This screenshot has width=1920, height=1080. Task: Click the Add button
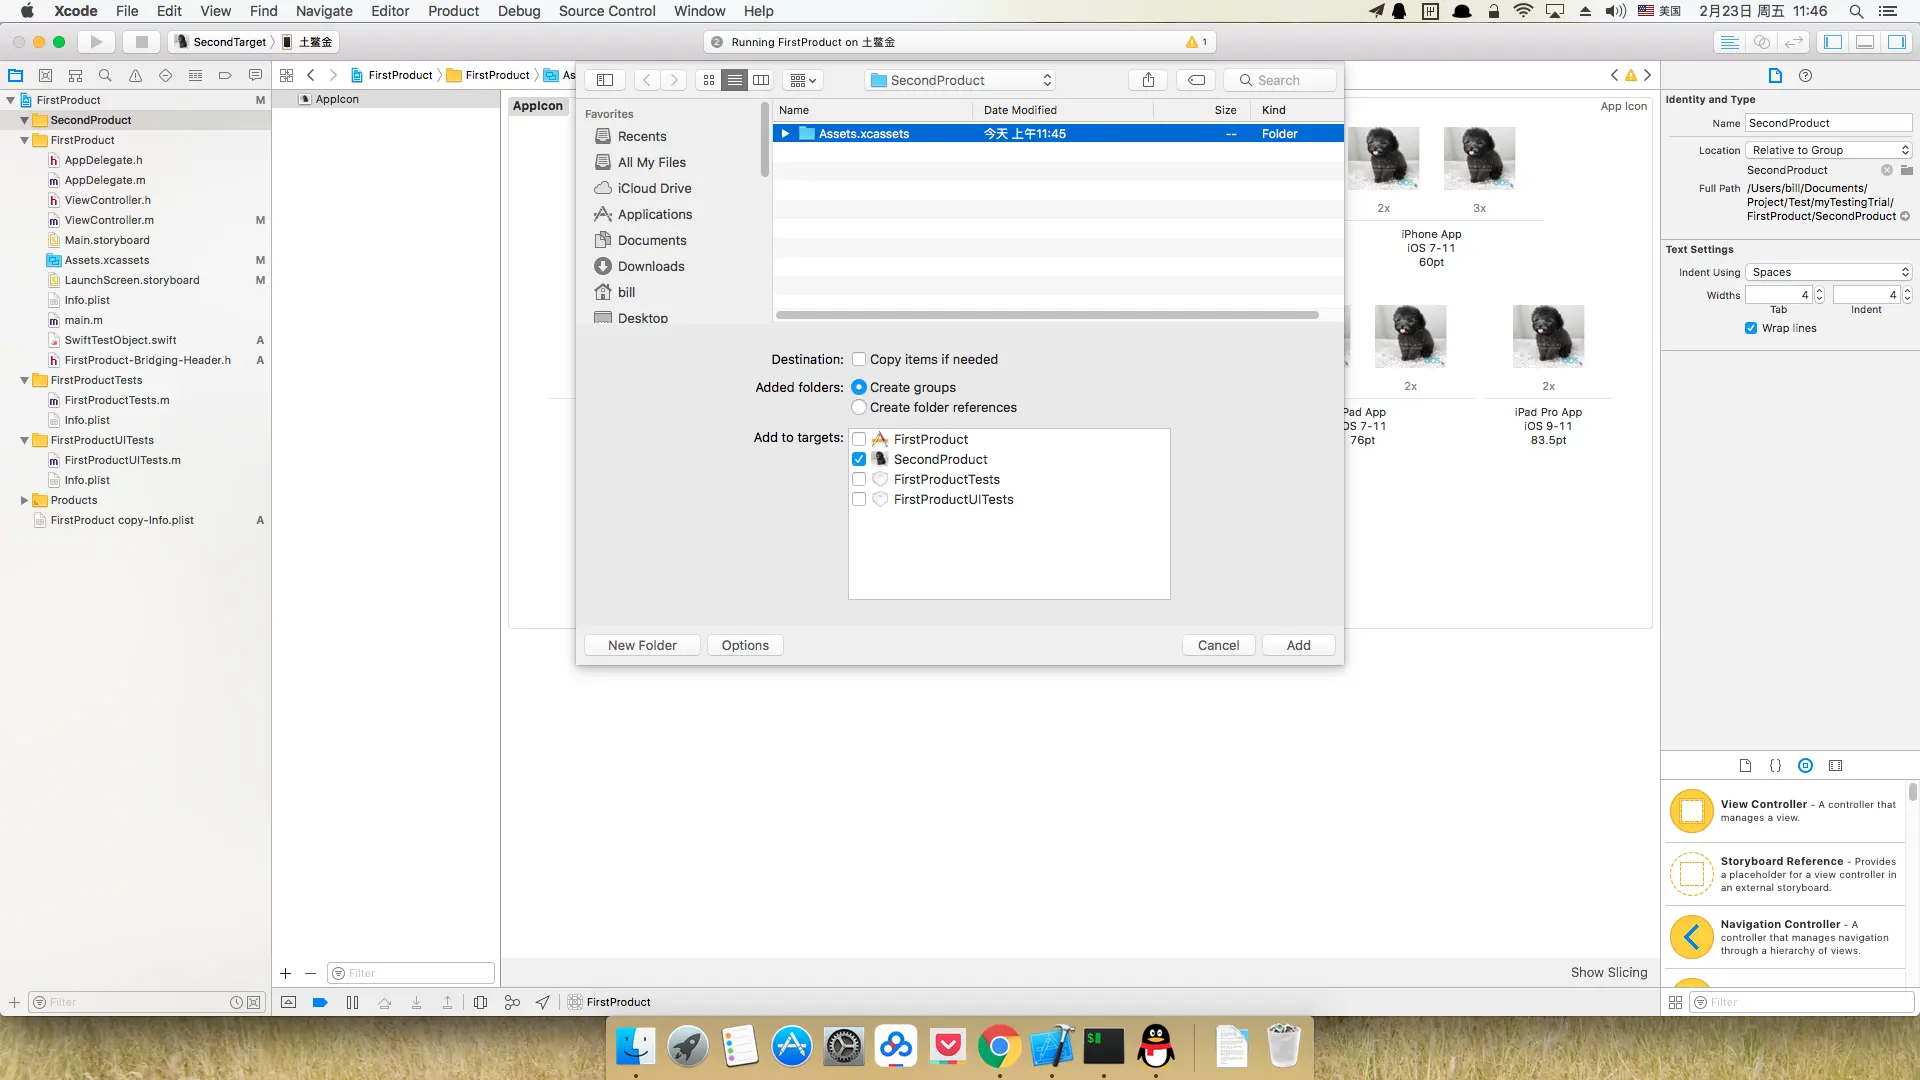[x=1298, y=646]
